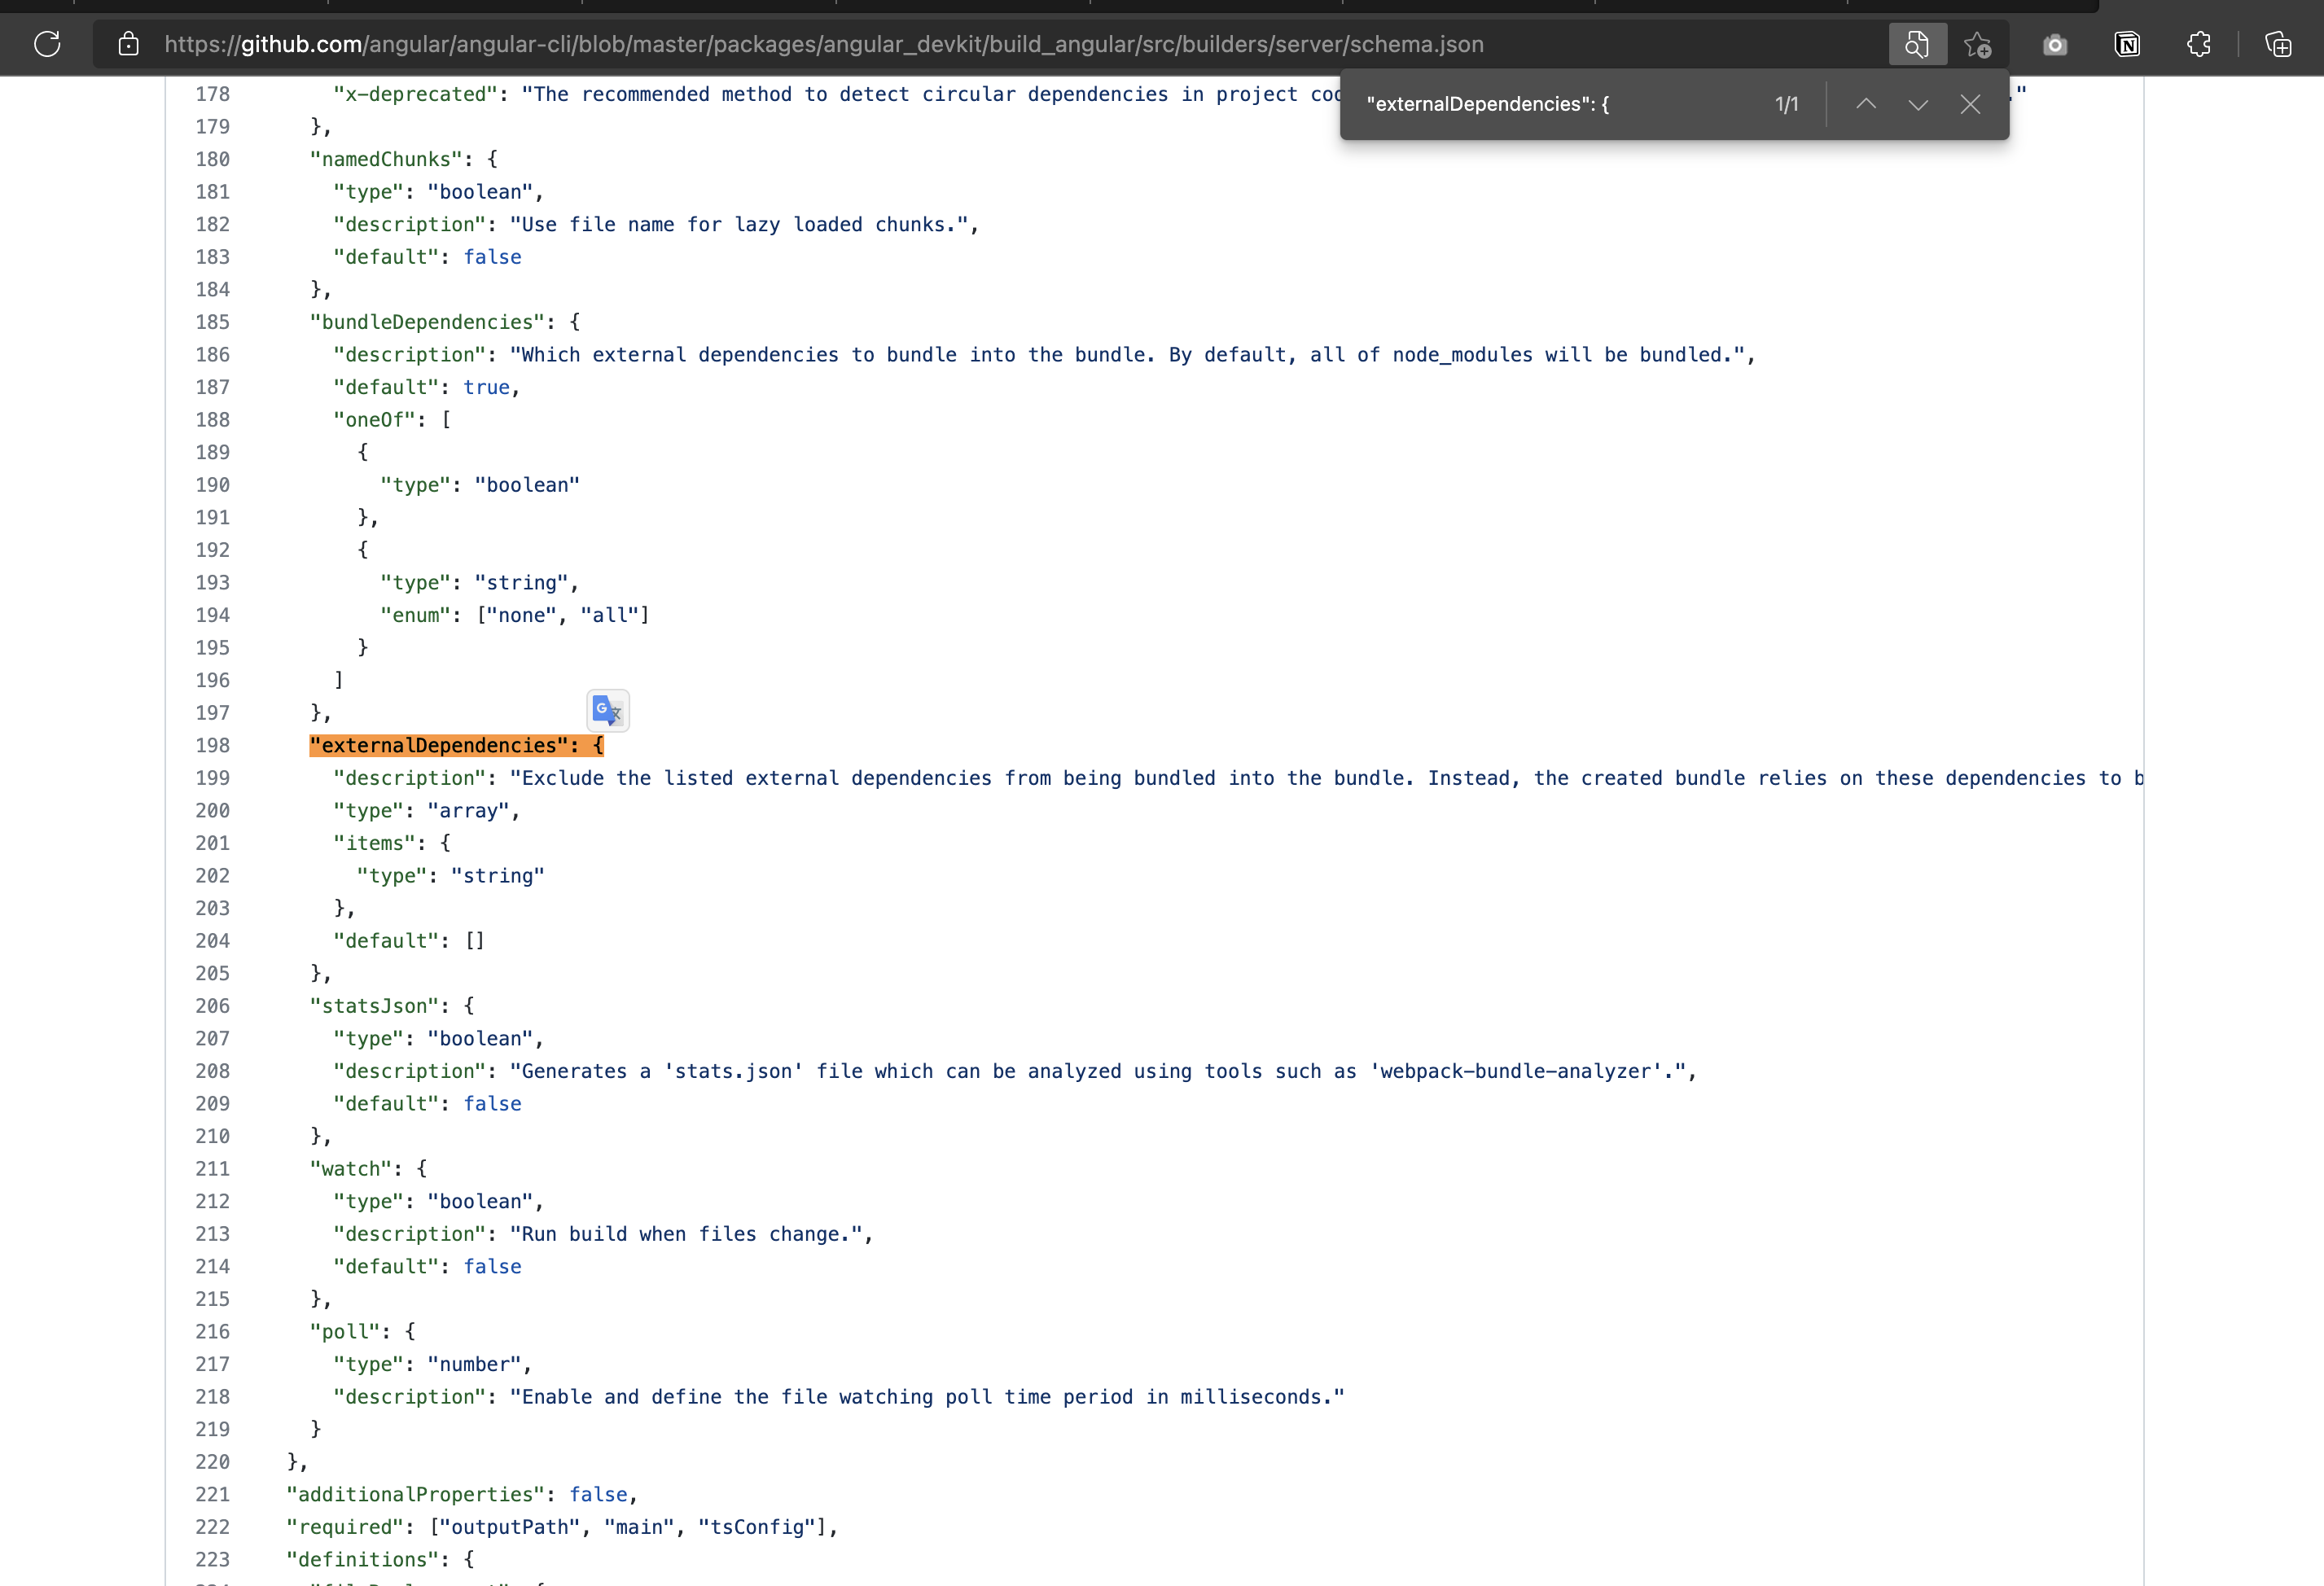Viewport: 2324px width, 1586px height.
Task: Click the highlighted externalDependencies text
Action: [456, 745]
